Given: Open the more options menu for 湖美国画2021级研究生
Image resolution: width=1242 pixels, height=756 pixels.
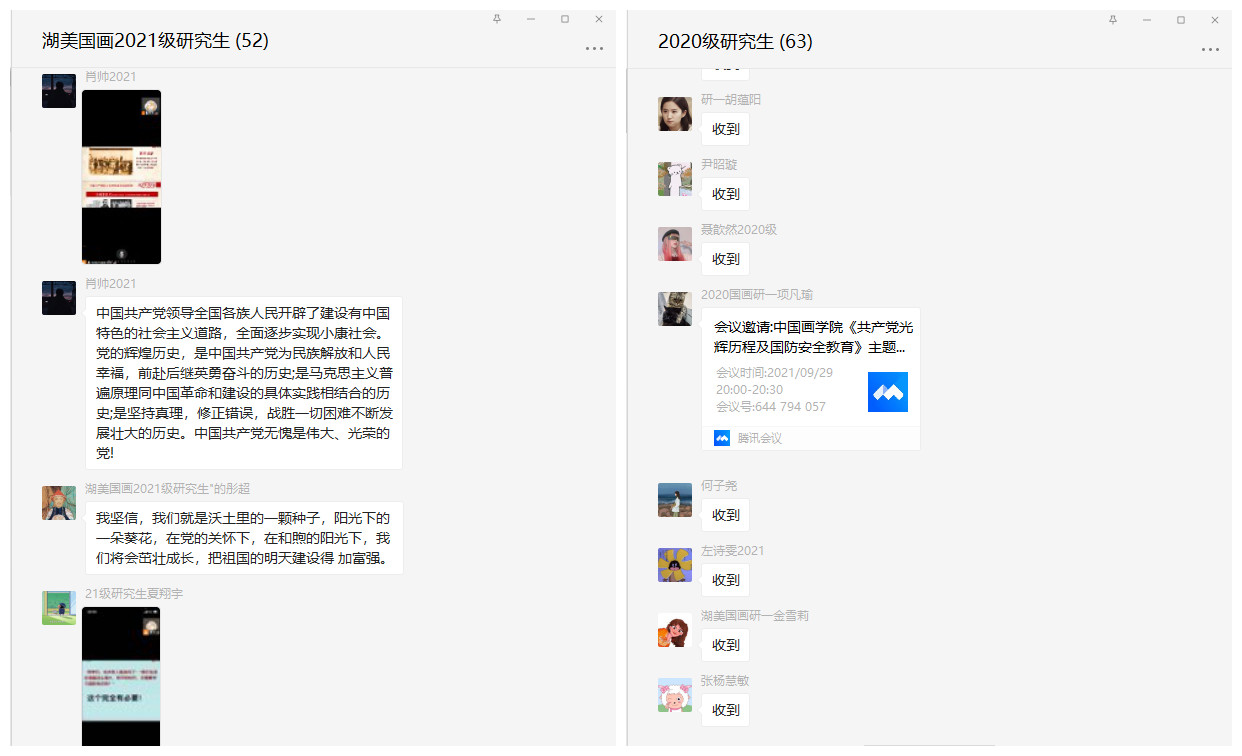Looking at the screenshot, I should [594, 48].
